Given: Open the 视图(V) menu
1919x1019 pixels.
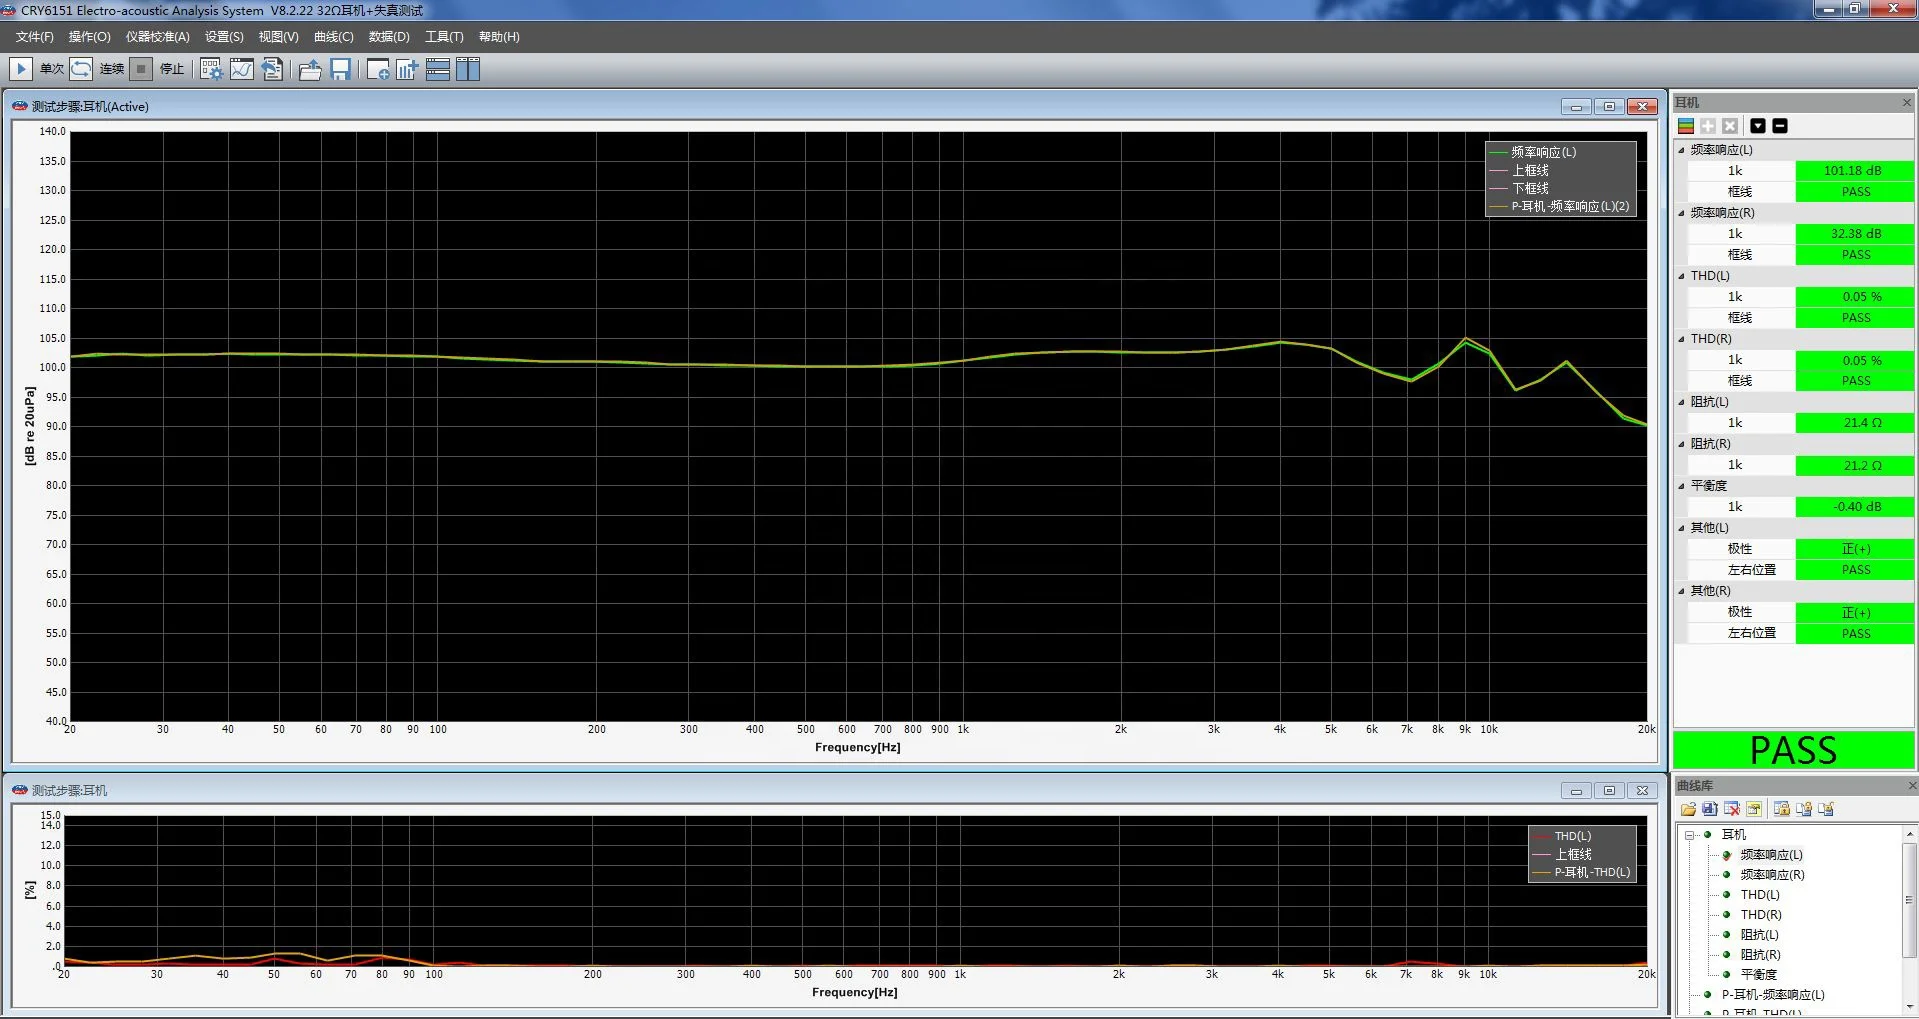Looking at the screenshot, I should (278, 37).
